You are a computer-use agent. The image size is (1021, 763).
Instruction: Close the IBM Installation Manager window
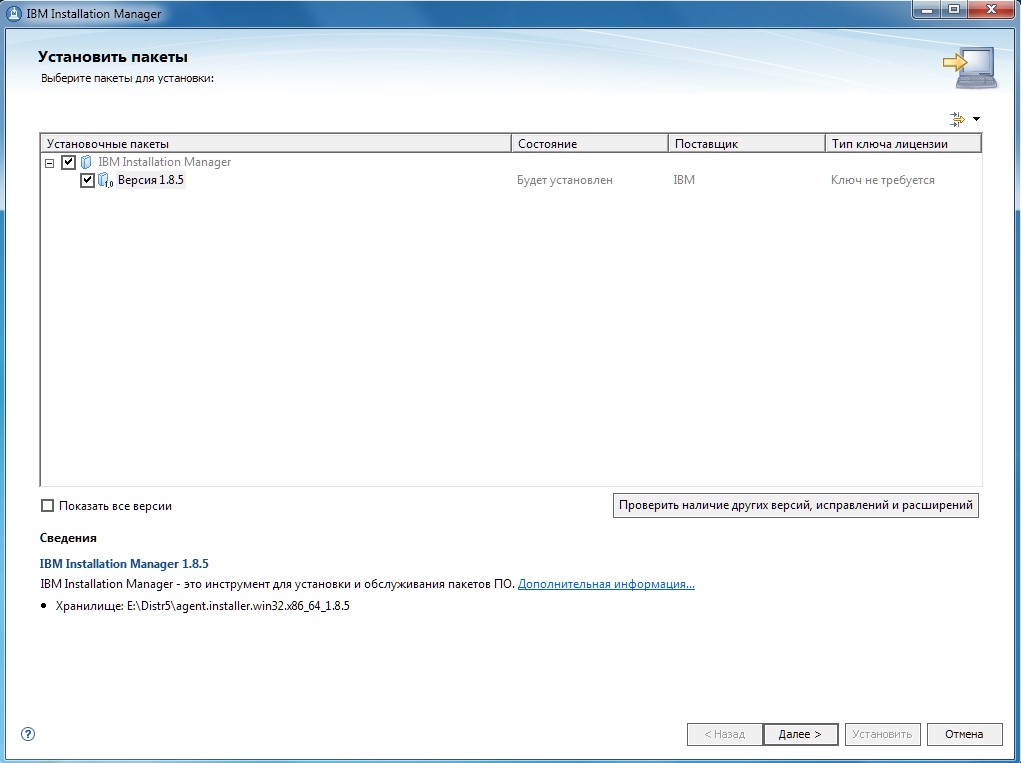(x=992, y=9)
